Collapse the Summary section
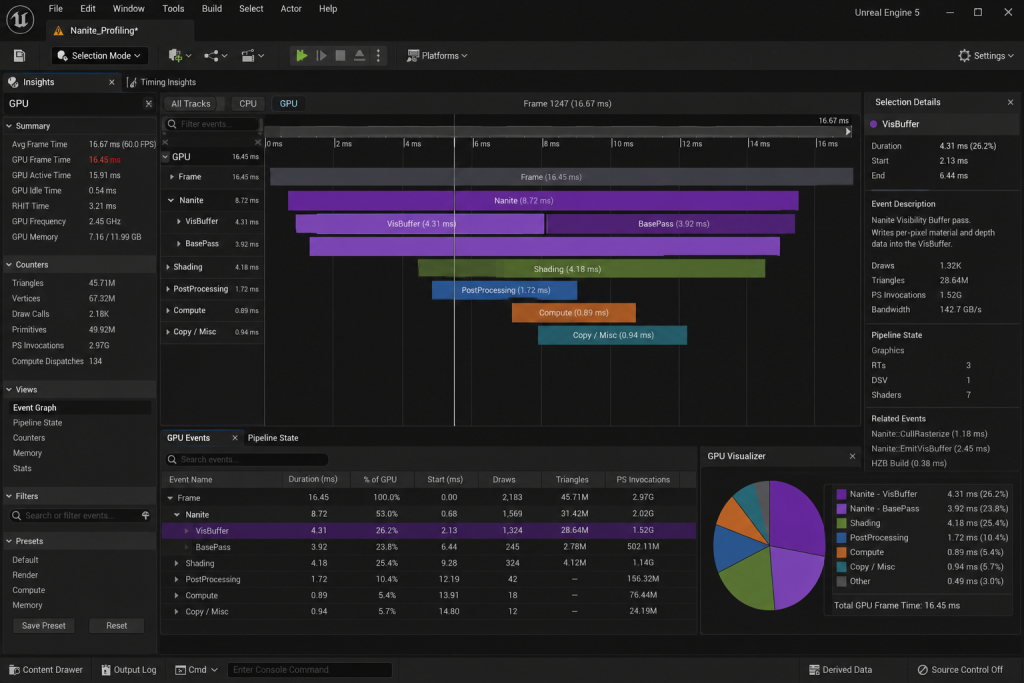The width and height of the screenshot is (1024, 683). coord(9,126)
